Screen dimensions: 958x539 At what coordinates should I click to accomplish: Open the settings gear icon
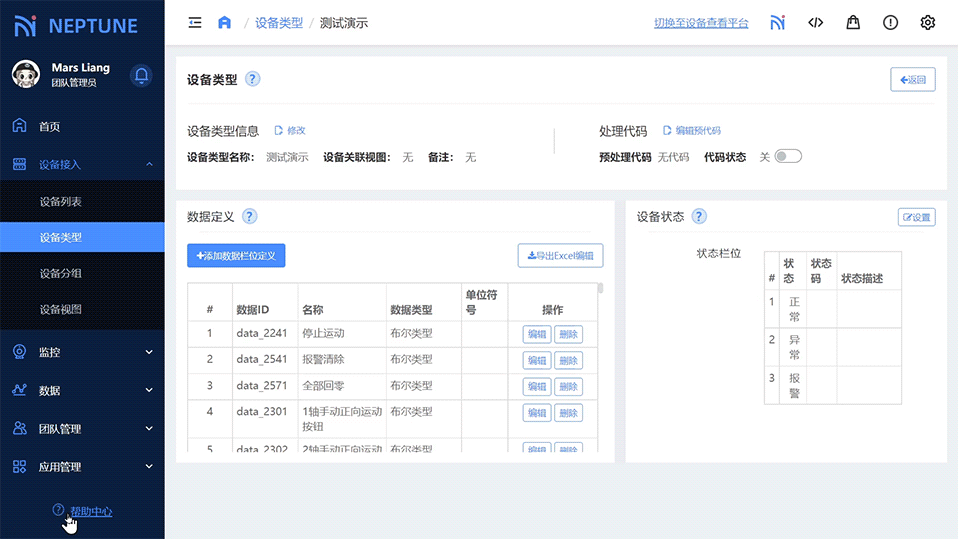(x=927, y=22)
